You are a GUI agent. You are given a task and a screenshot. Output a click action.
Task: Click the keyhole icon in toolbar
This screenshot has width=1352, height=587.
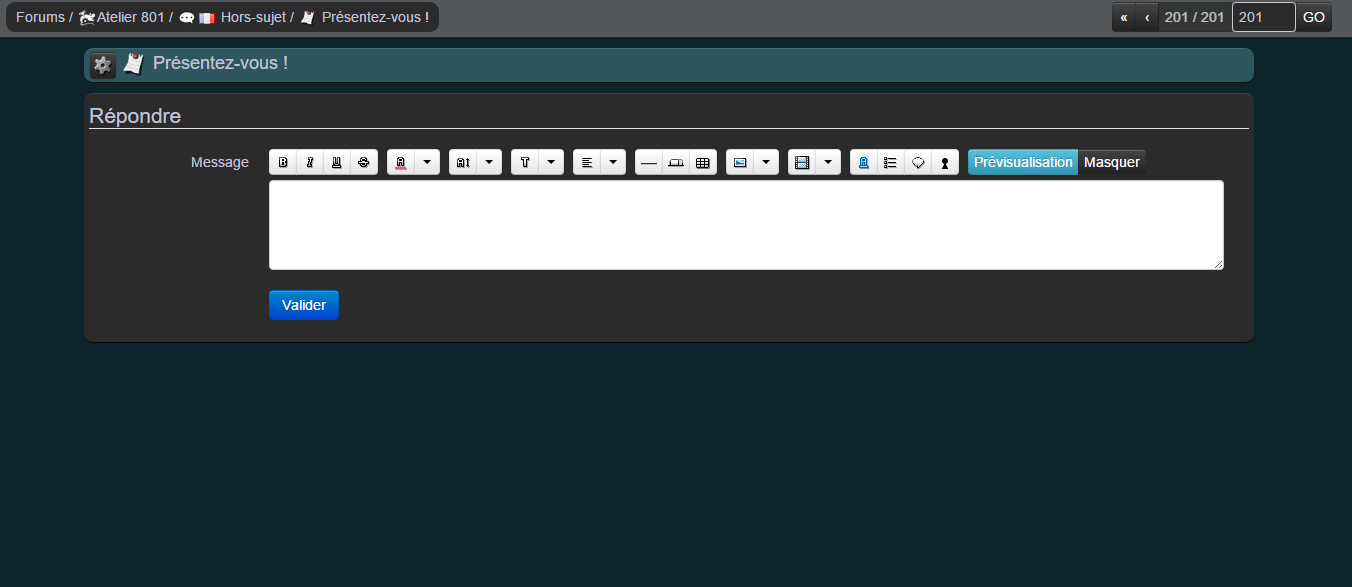point(945,162)
